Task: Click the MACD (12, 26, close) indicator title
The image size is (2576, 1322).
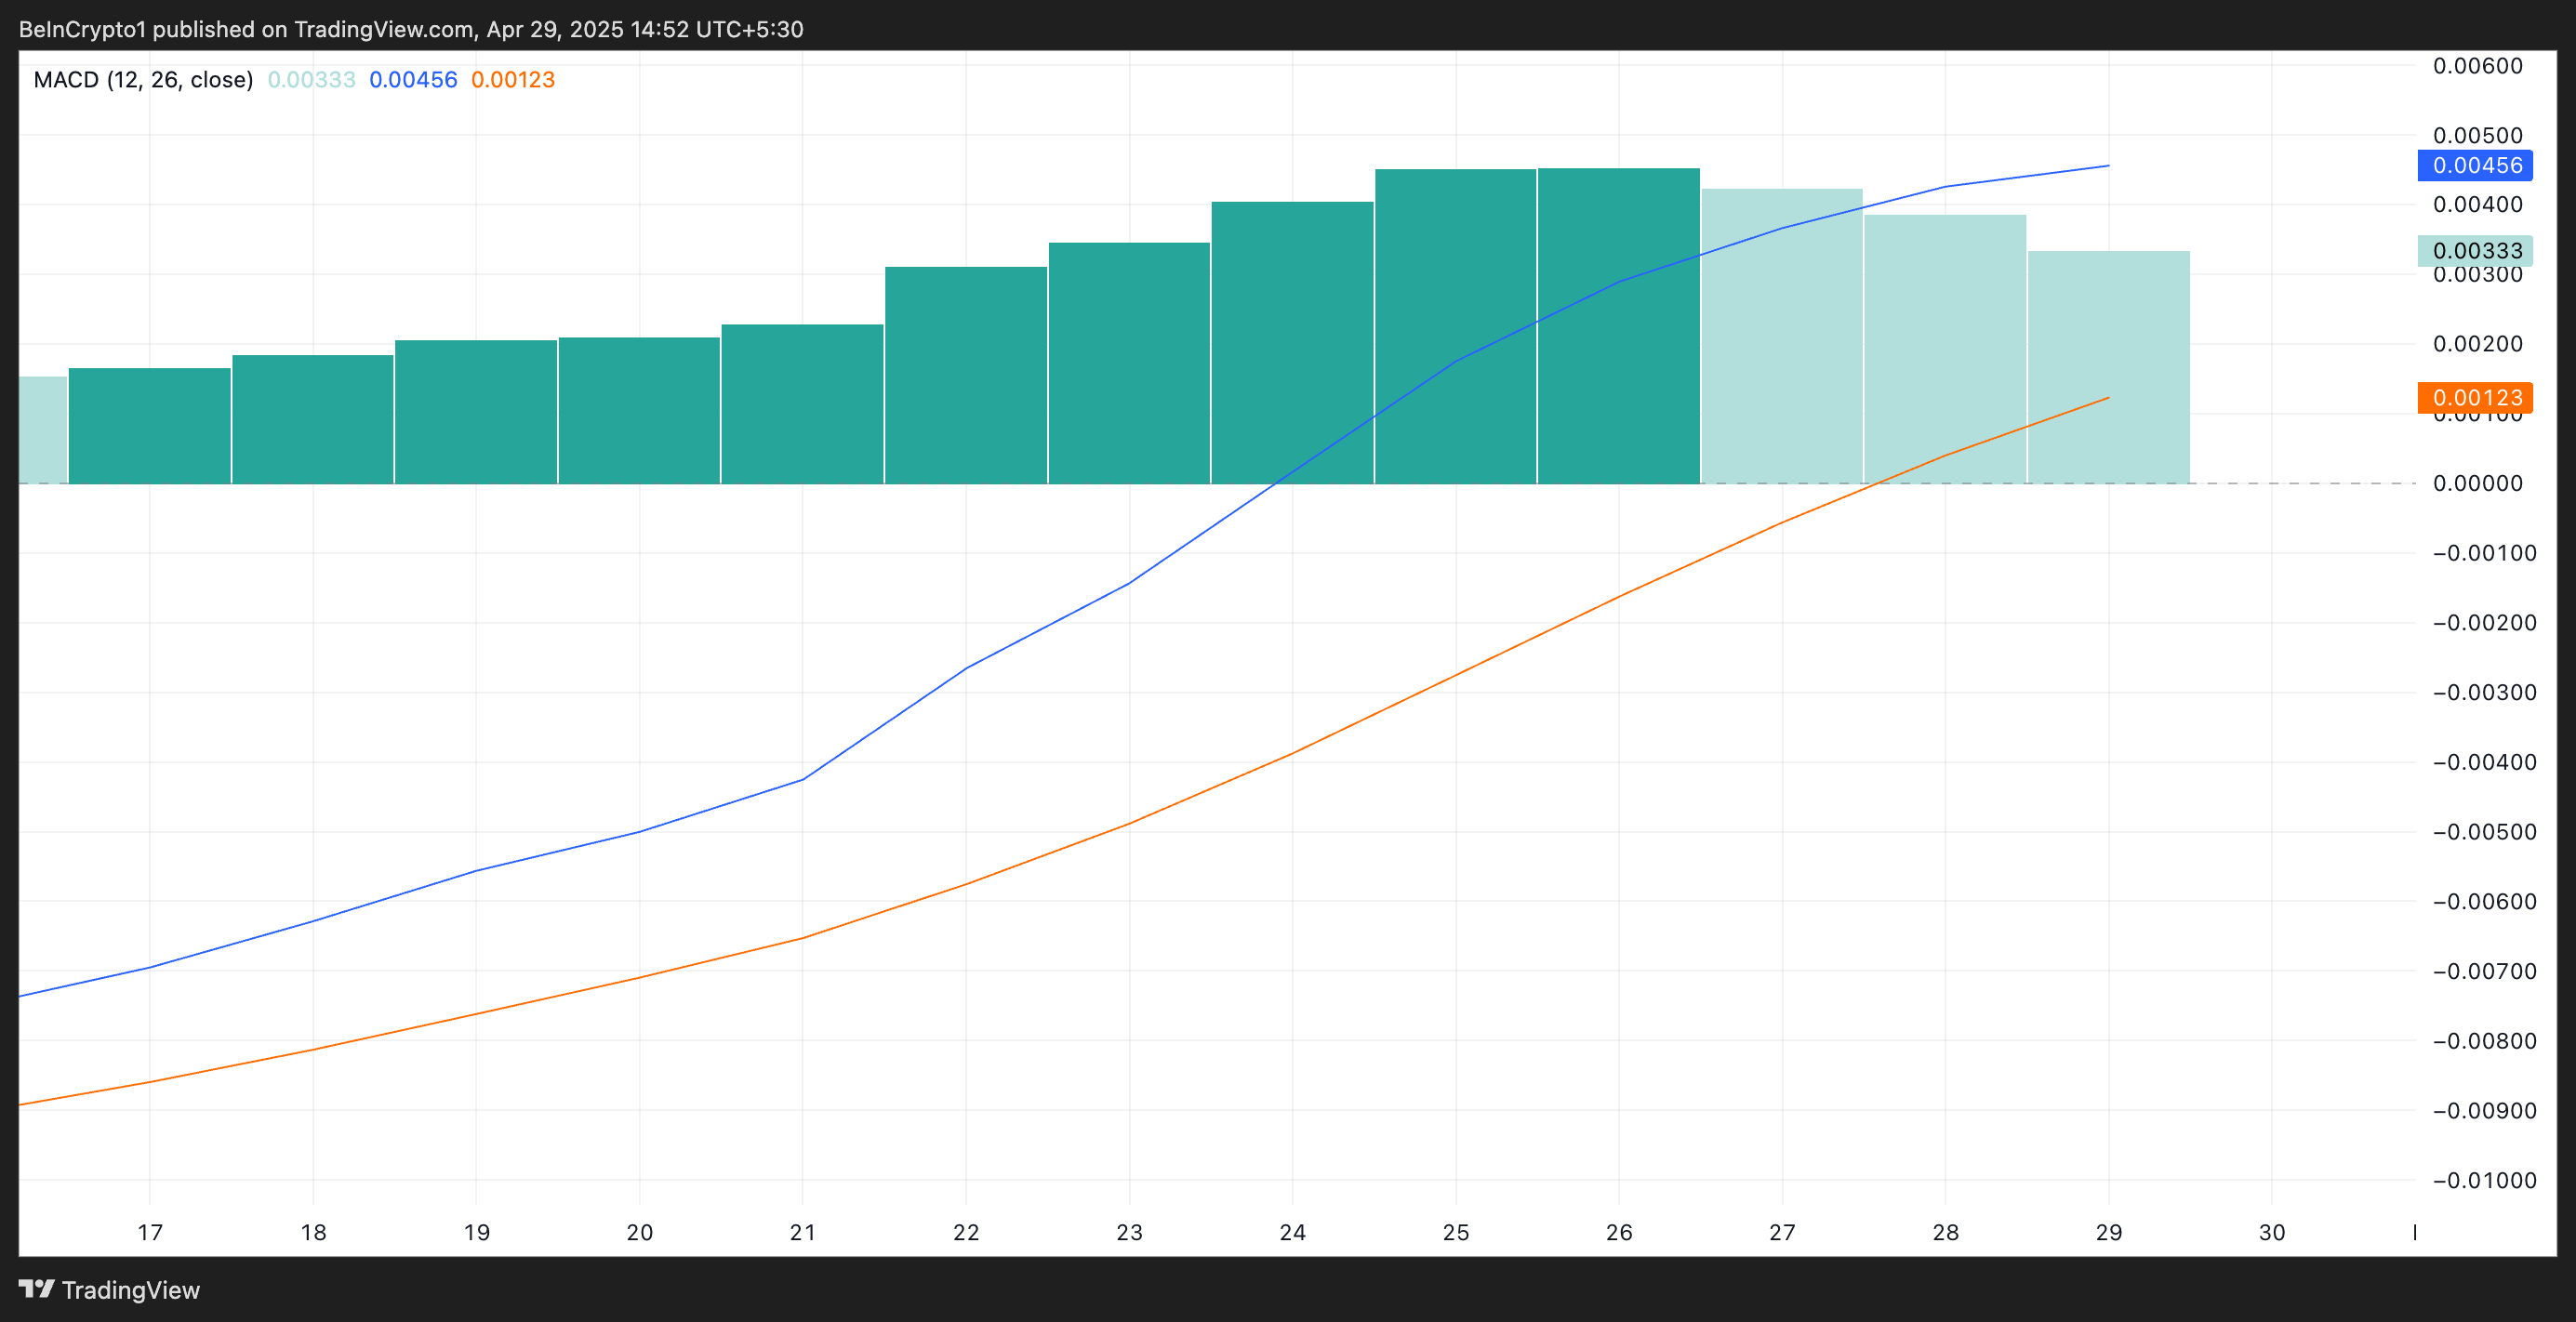Action: tap(143, 80)
